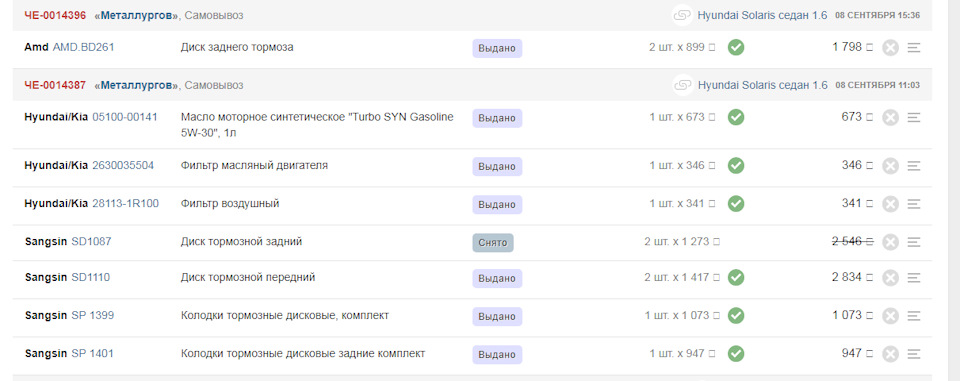
Task: Toggle green checkmark for SP 1399 brake pads
Action: [x=736, y=315]
